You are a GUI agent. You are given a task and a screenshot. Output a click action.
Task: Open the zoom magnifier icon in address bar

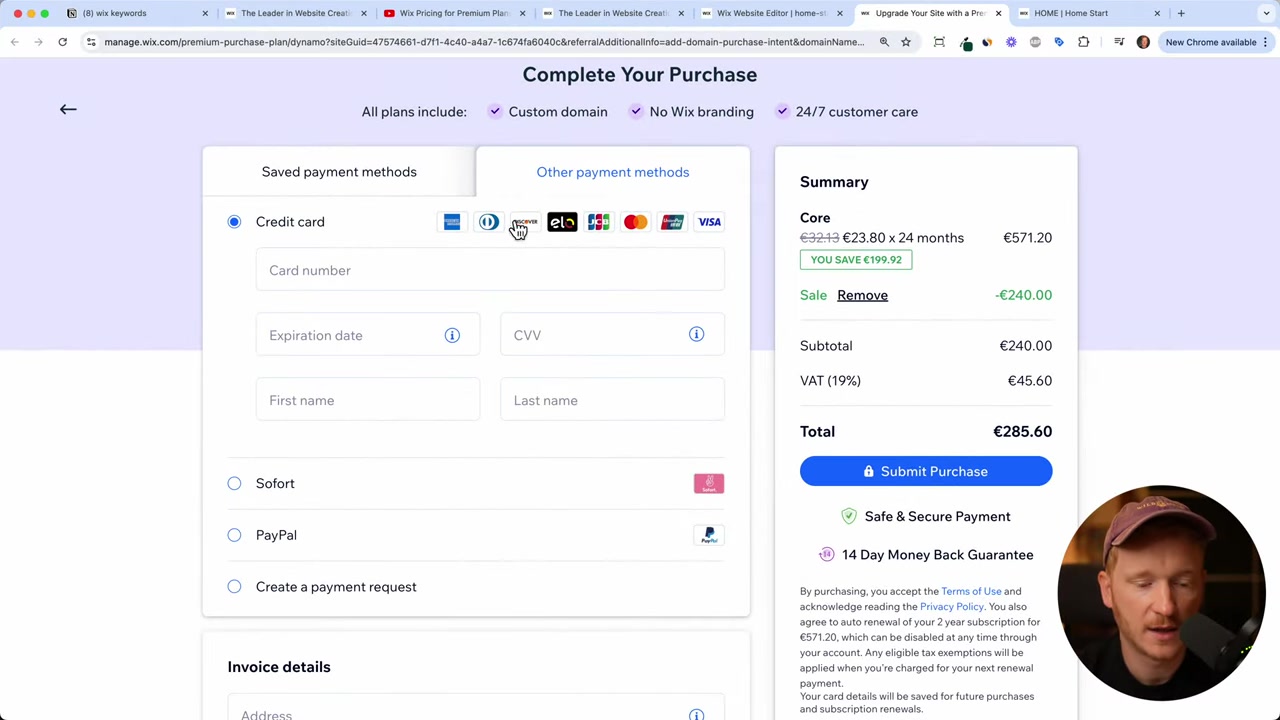click(x=884, y=42)
